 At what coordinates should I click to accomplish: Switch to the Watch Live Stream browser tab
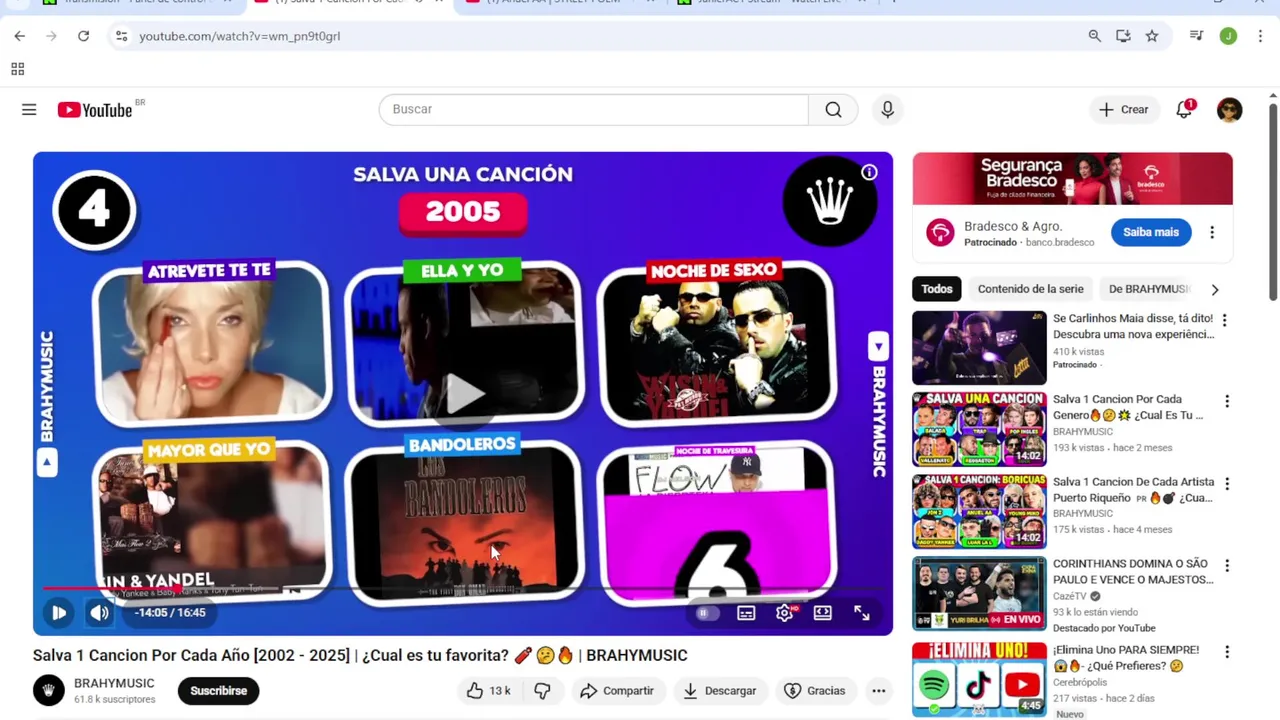point(770,2)
